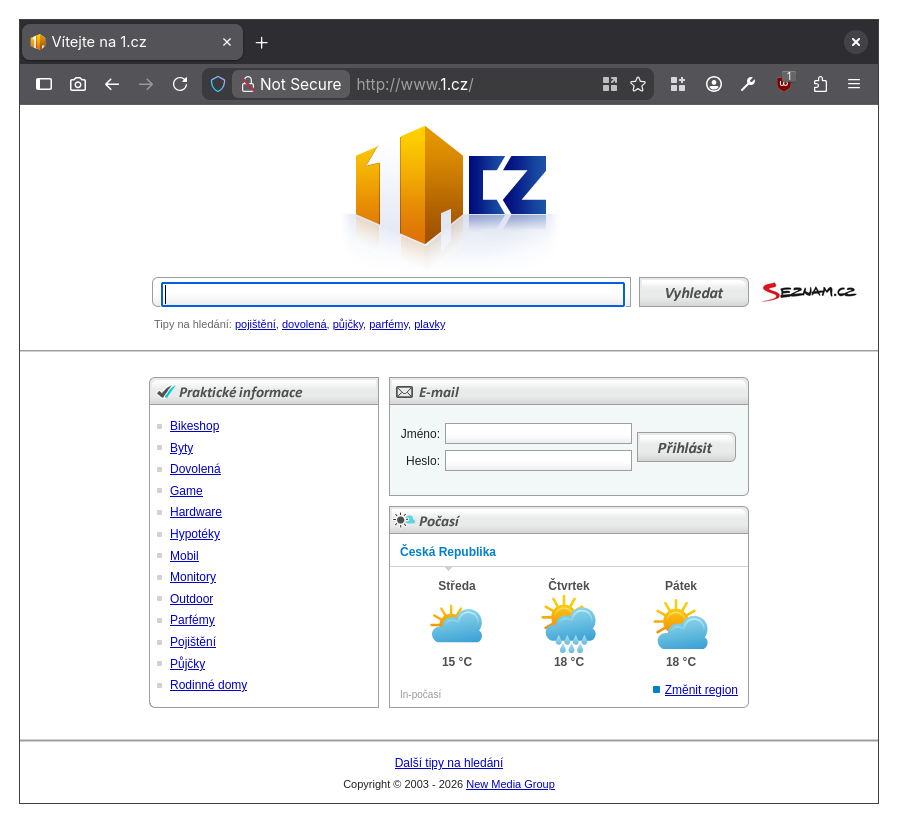Click the Změnit region link
The image size is (898, 823).
point(701,690)
